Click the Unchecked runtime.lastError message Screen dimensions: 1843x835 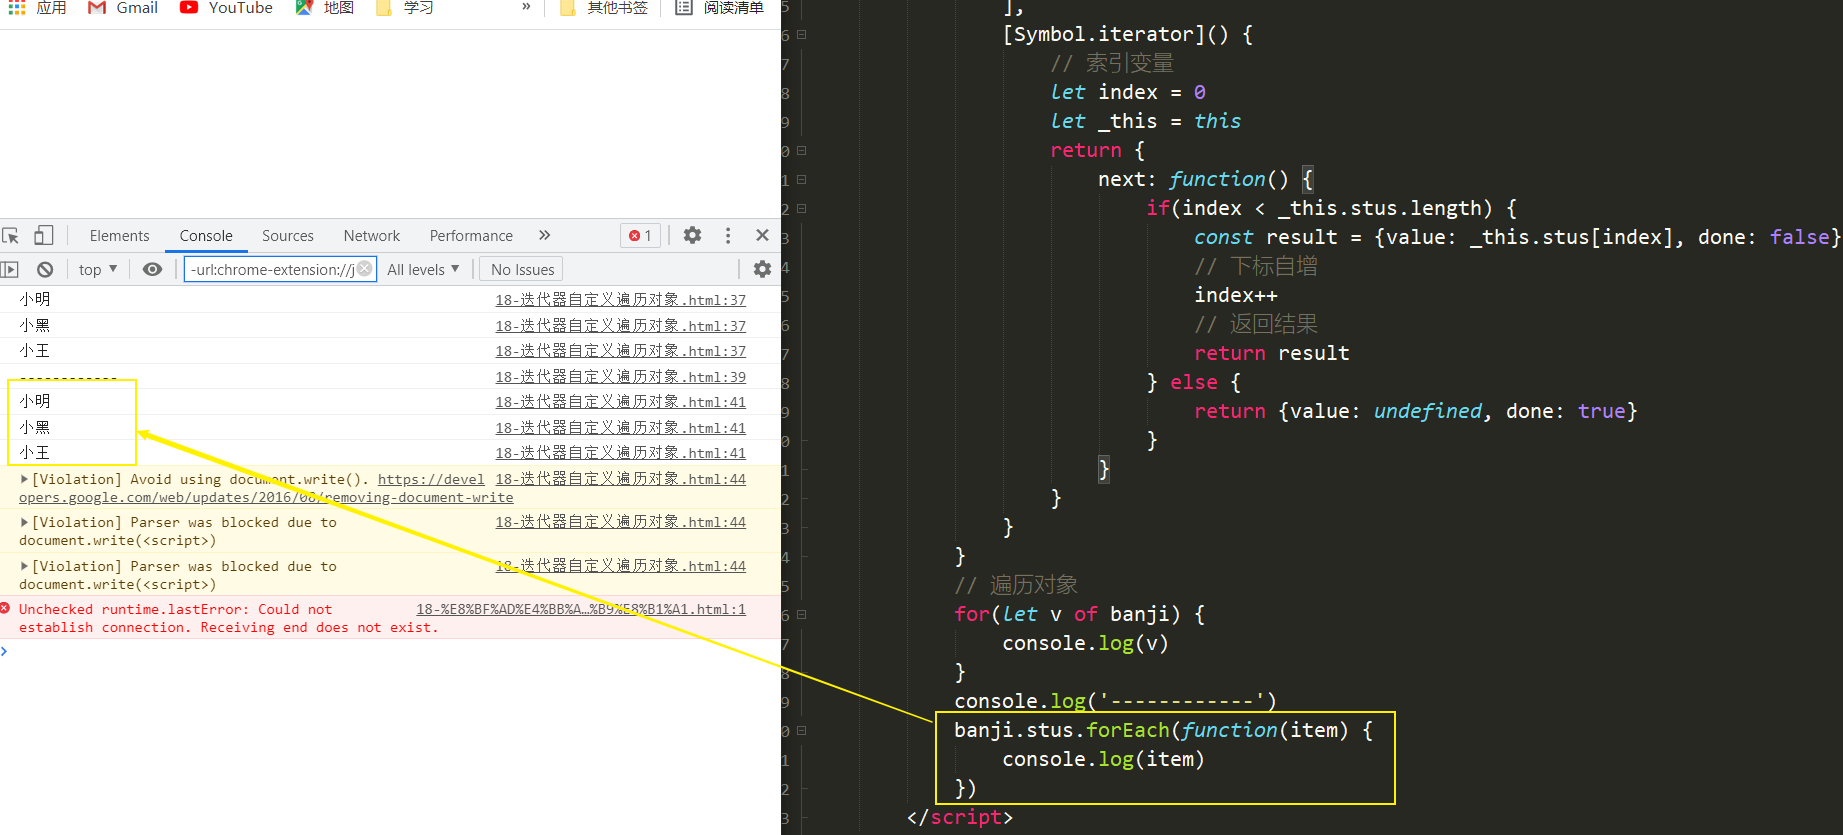[x=228, y=618]
